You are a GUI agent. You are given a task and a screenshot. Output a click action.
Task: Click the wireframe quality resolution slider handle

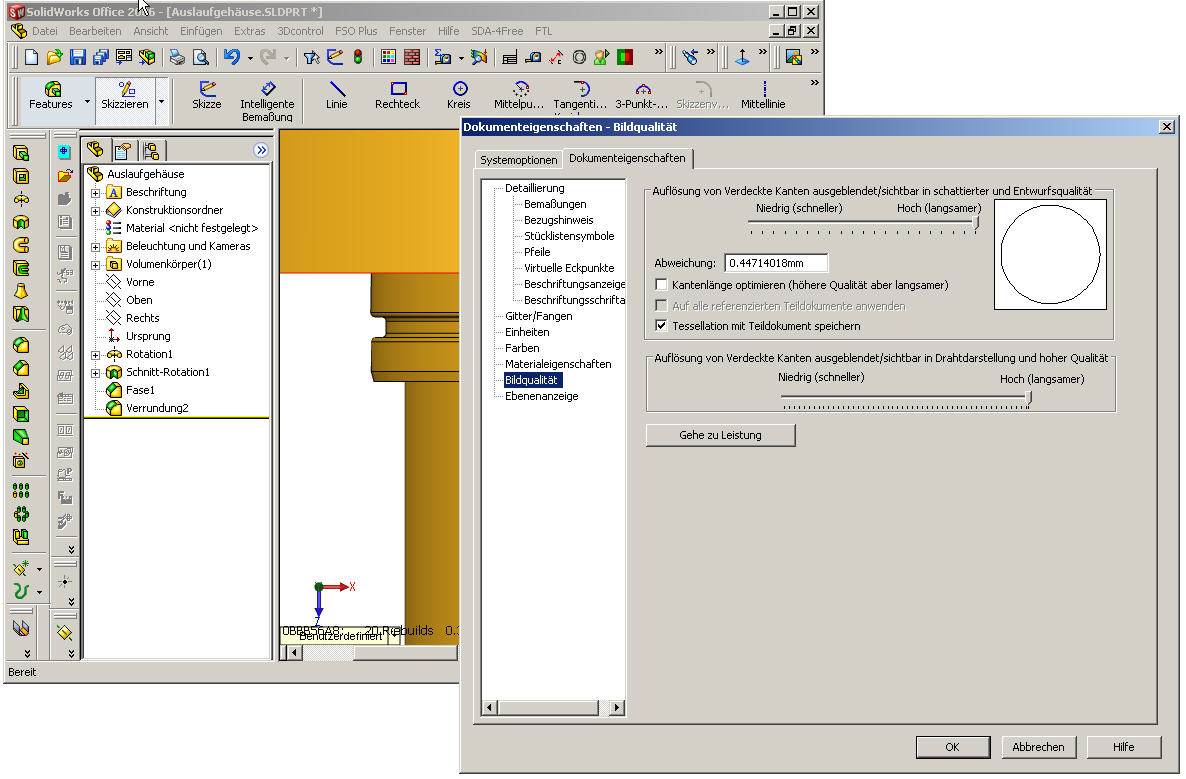point(1028,397)
